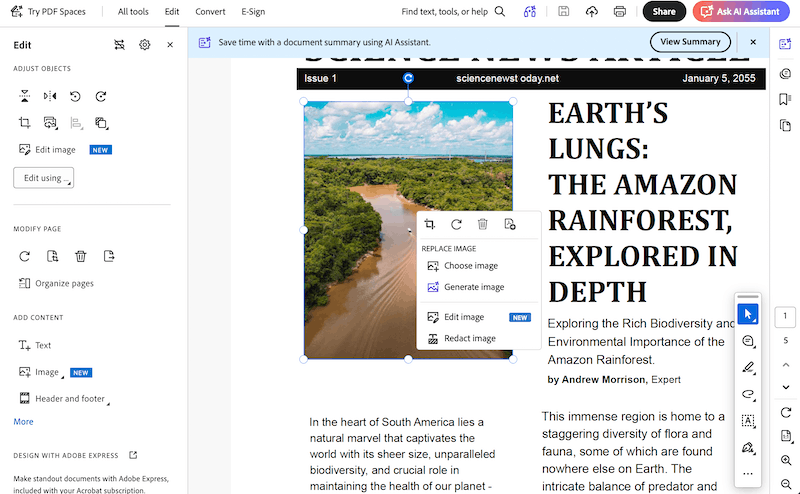
Task: Crop image from floating context toolbar
Action: [430, 224]
